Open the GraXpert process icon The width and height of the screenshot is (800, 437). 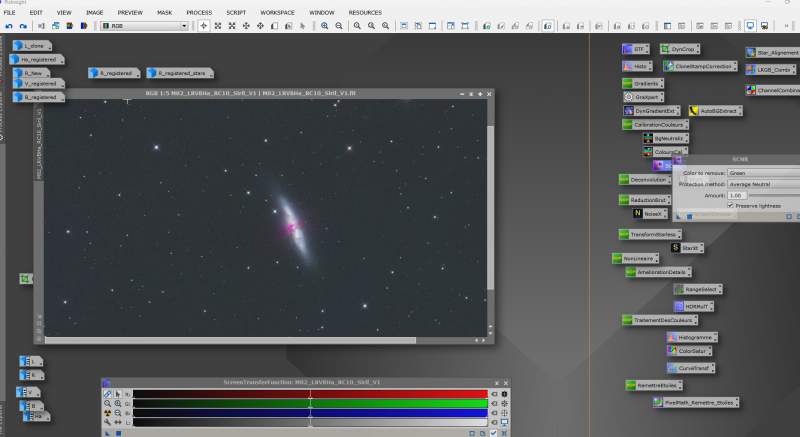click(643, 97)
